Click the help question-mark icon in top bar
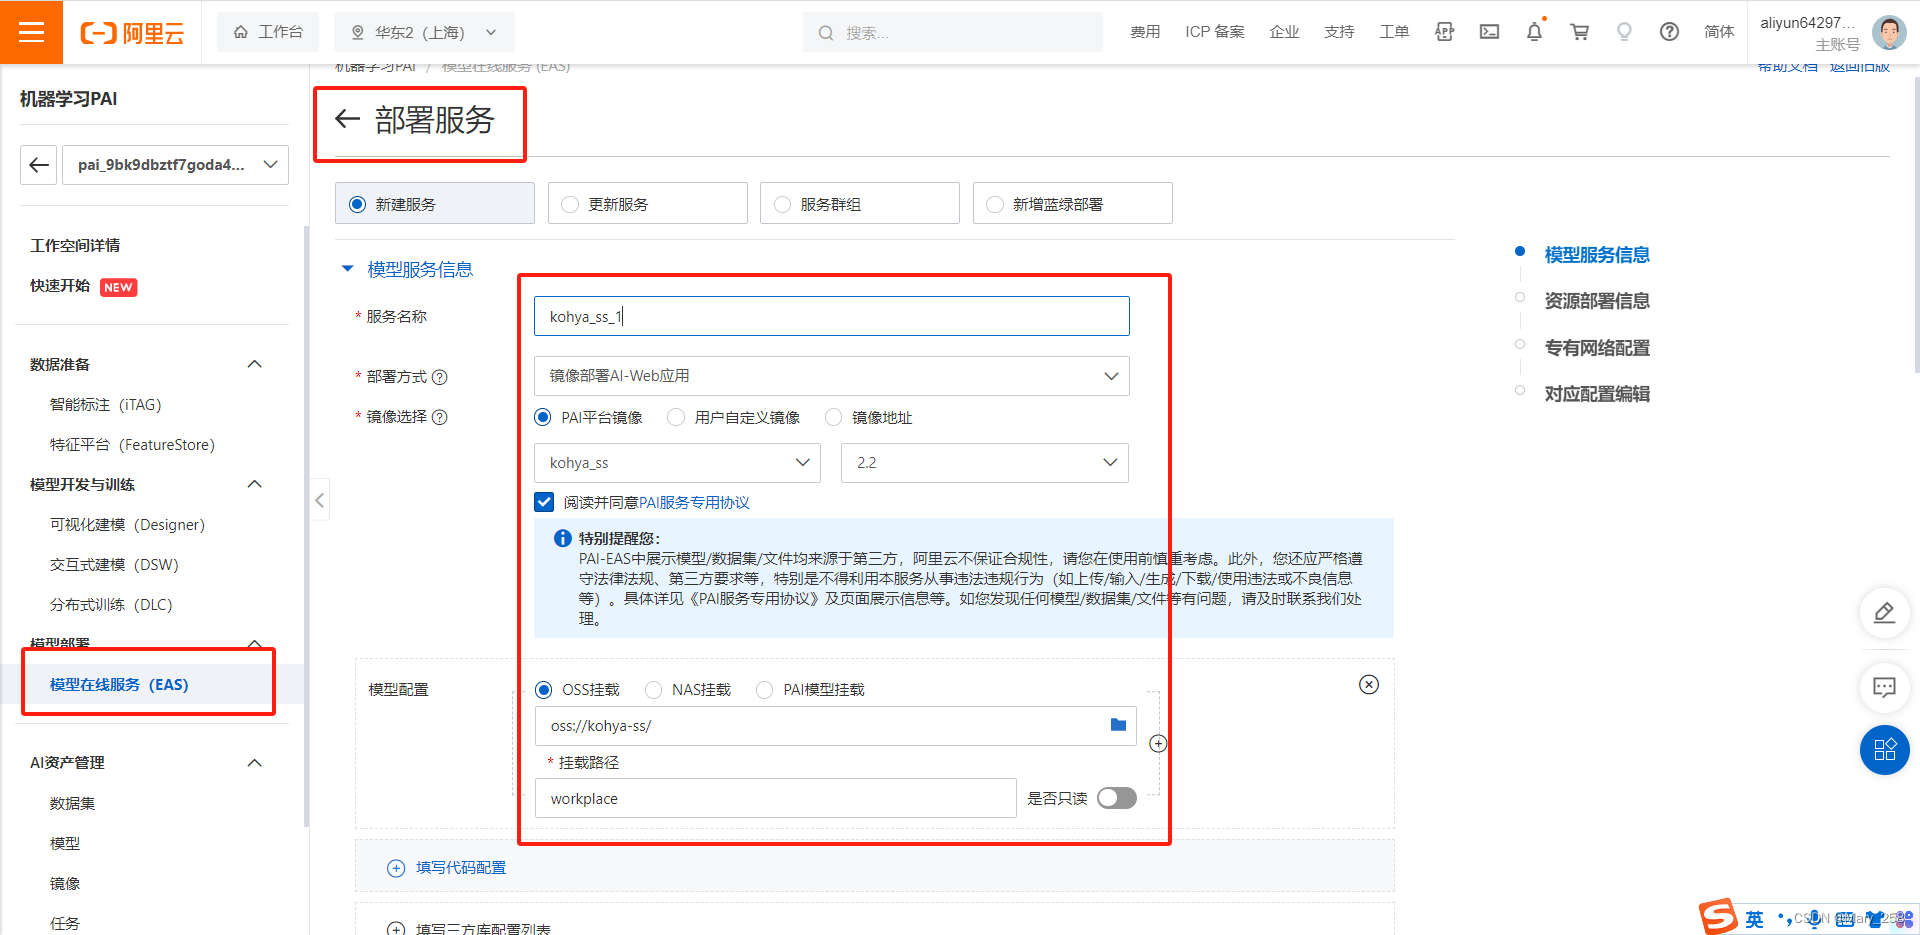Viewport: 1920px width, 935px height. click(x=1669, y=31)
